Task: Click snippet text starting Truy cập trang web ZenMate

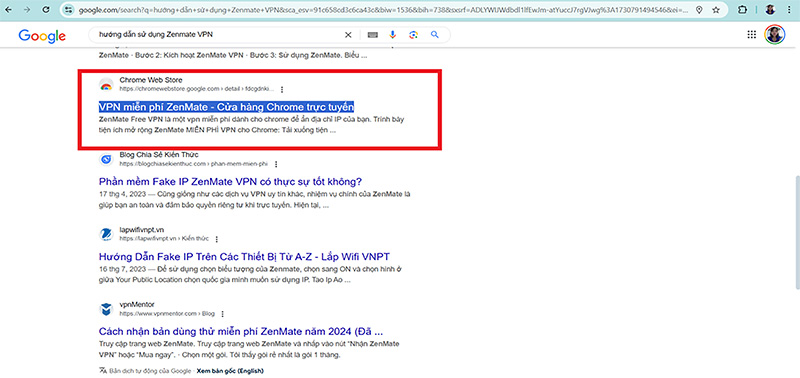Action: 249,349
